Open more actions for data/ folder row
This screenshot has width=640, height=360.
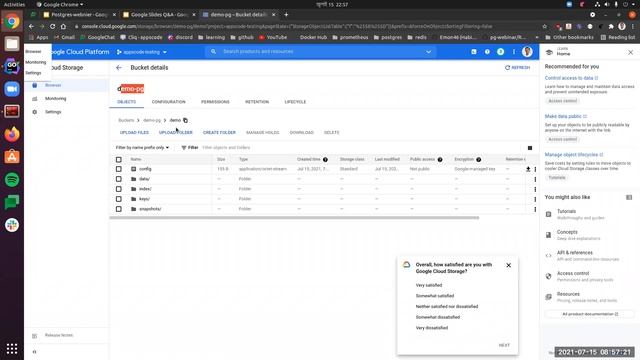coord(535,179)
